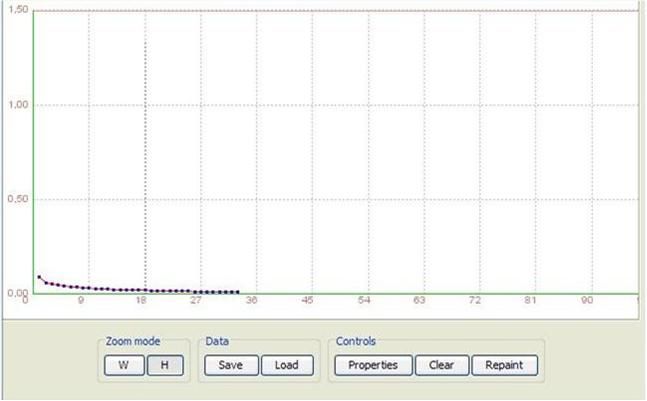Select the first data point on the curve
Image resolution: width=647 pixels, height=401 pixels.
39,277
